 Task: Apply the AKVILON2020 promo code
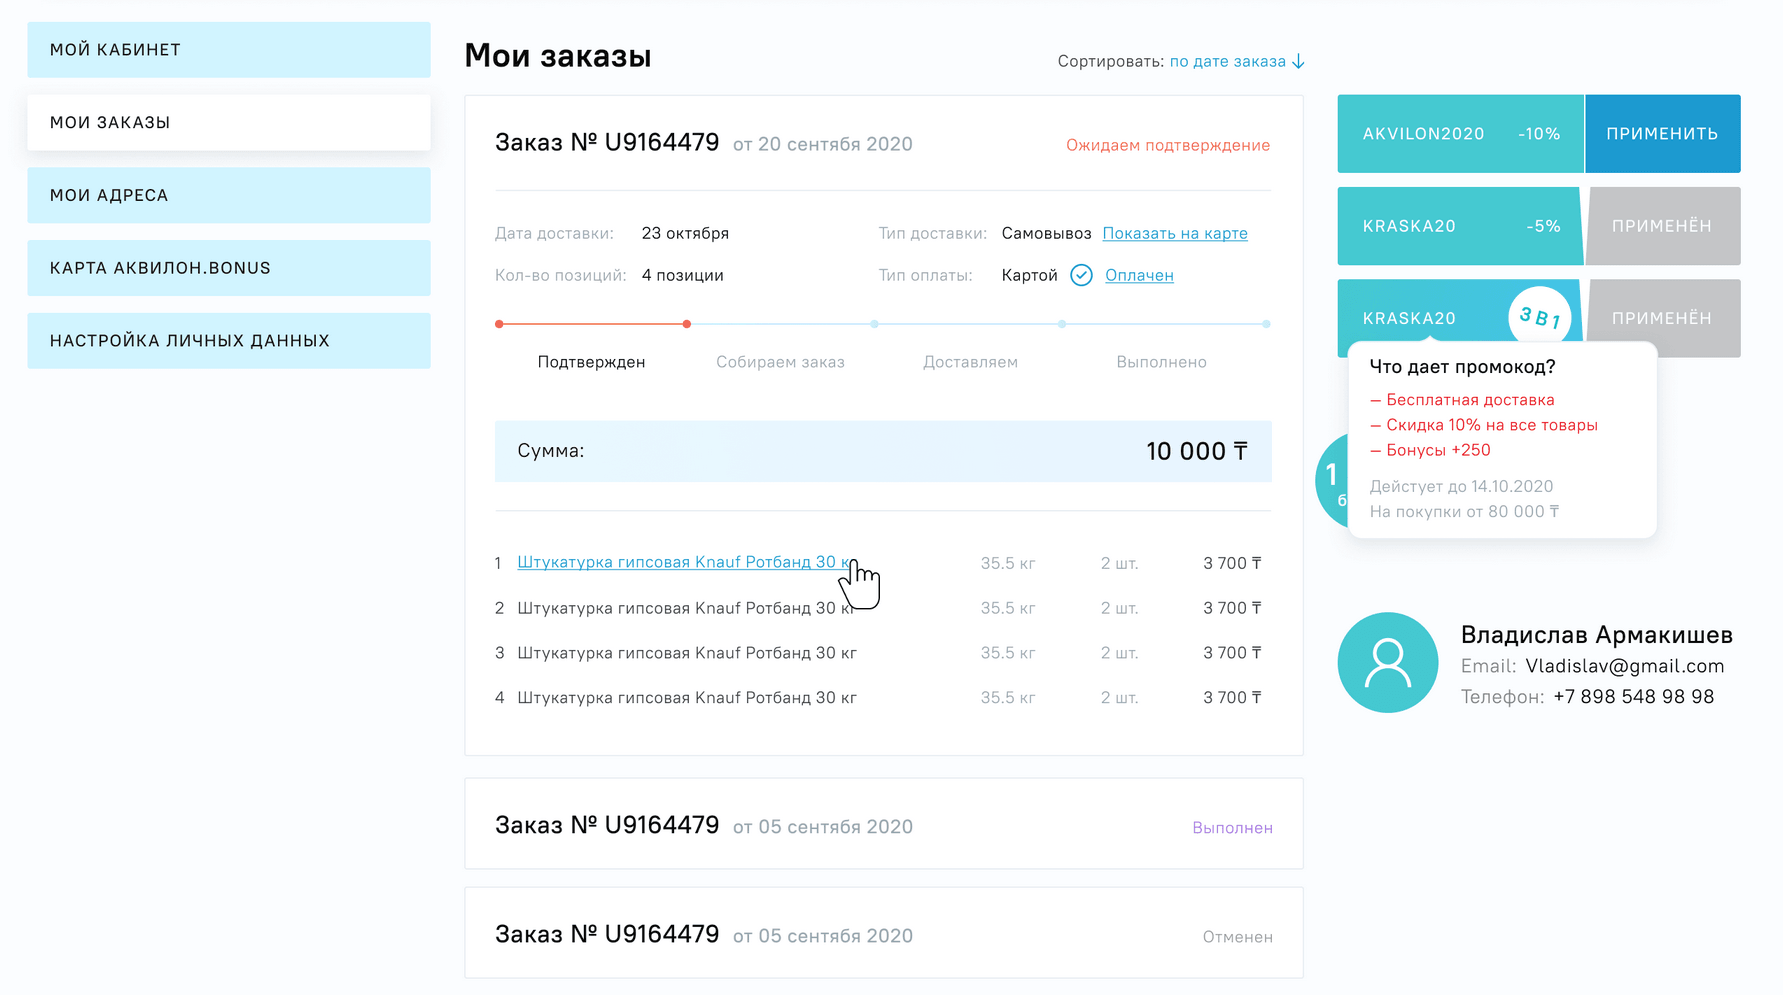pos(1662,133)
